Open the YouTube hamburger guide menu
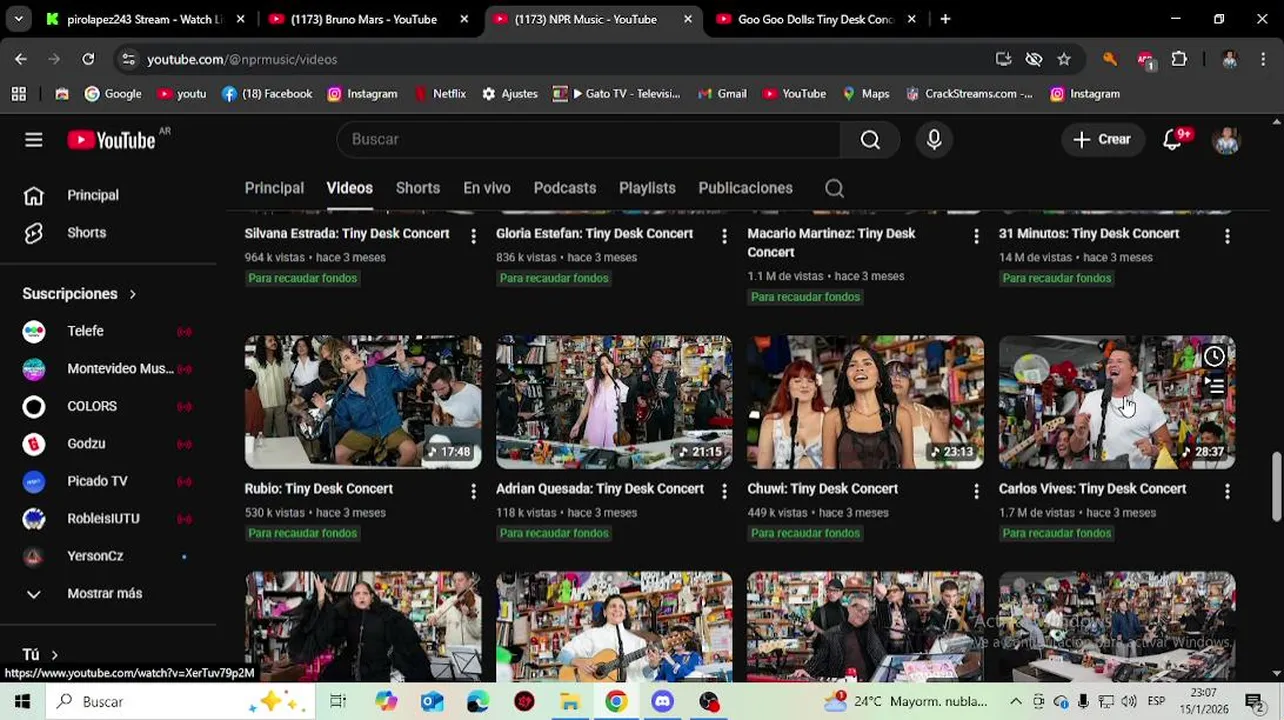 pyautogui.click(x=34, y=140)
